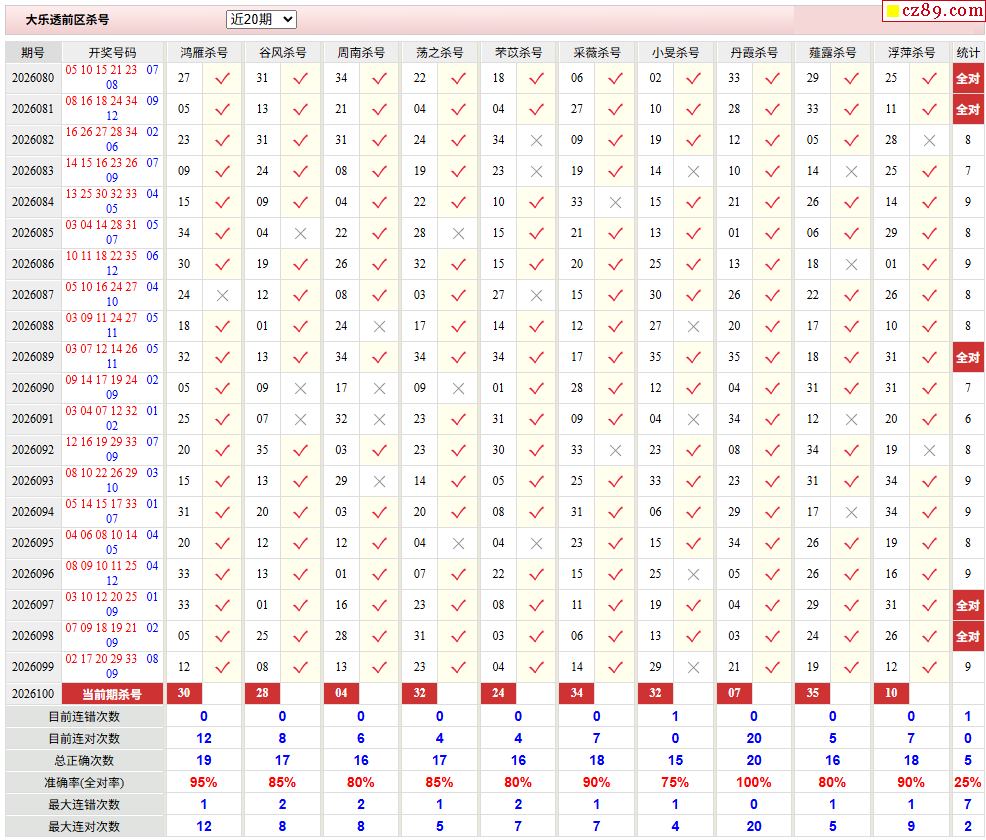Click the X mark for 谷风杀号 in row 2026090
This screenshot has width=986, height=840.
point(301,389)
